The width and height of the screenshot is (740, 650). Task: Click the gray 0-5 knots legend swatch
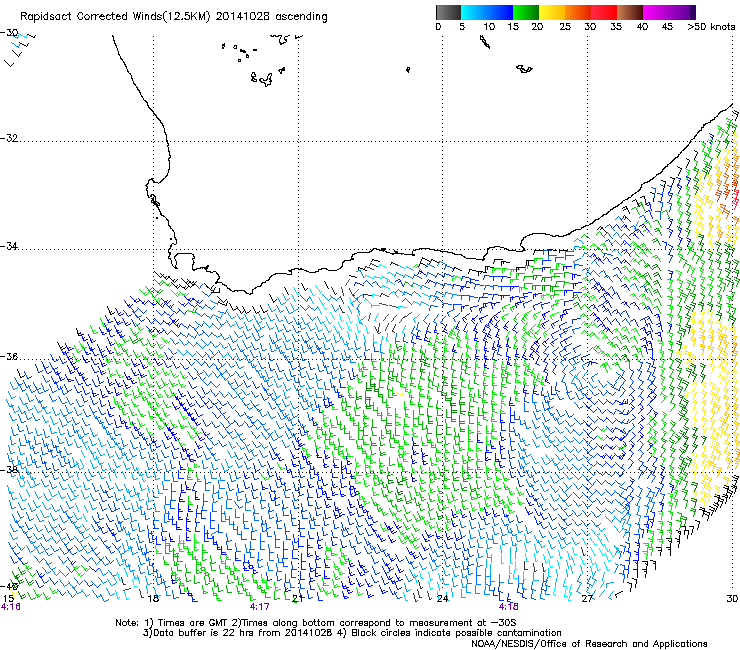point(448,12)
